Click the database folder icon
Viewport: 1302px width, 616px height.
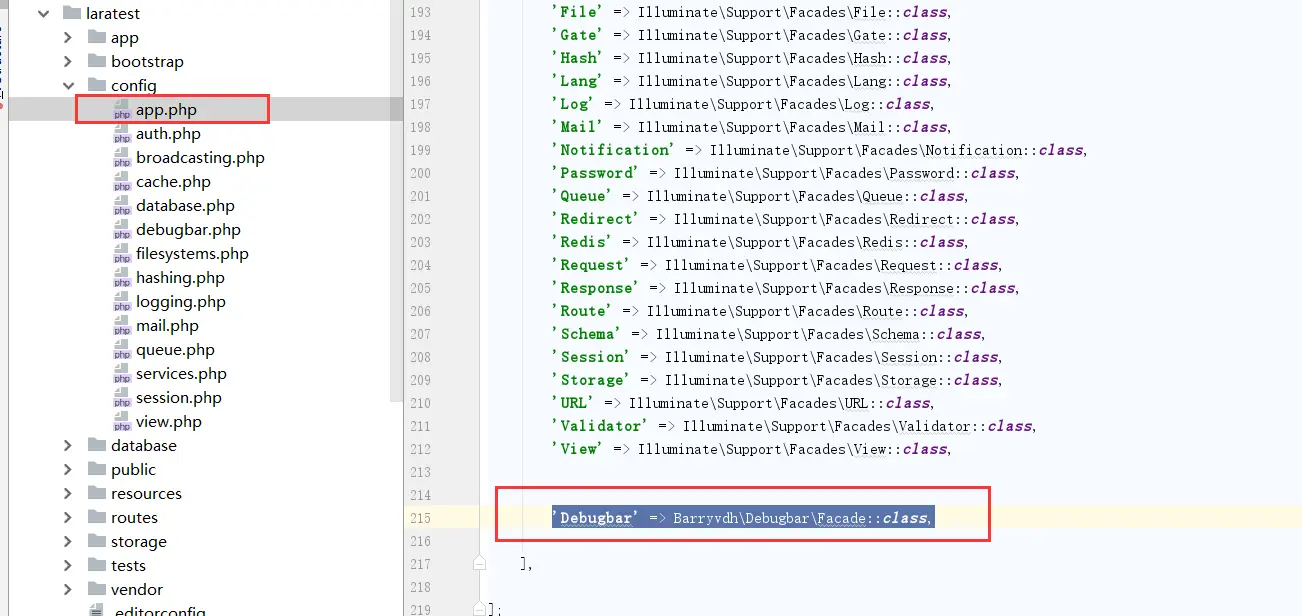(96, 445)
